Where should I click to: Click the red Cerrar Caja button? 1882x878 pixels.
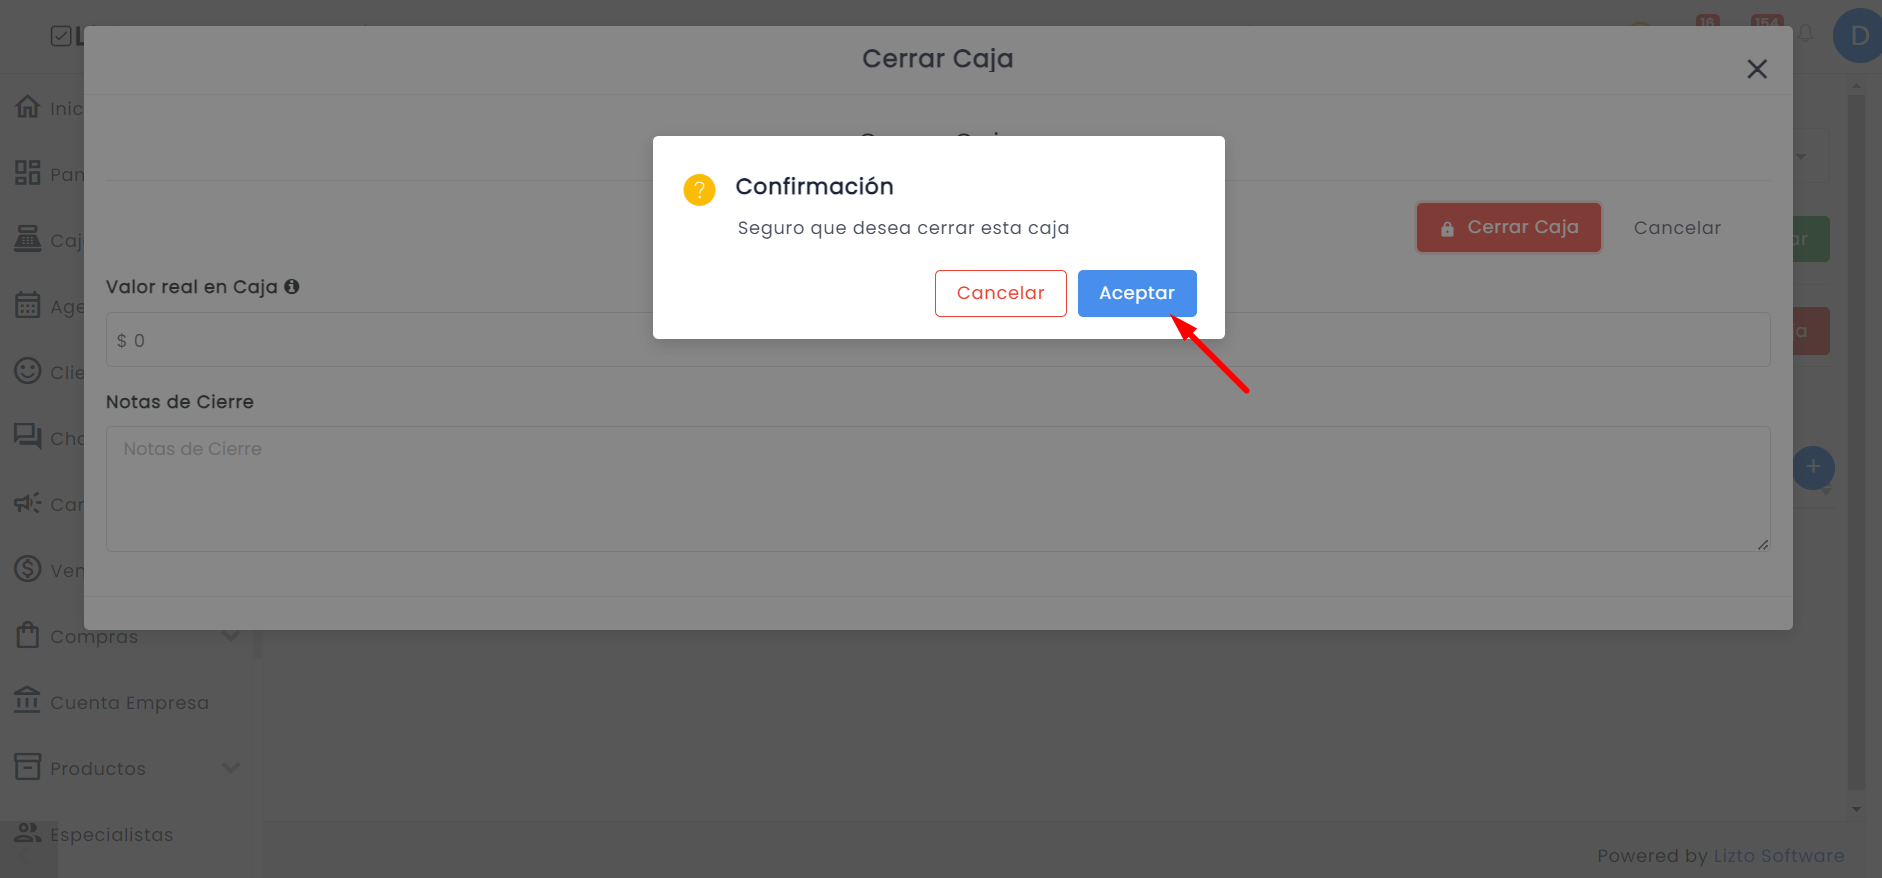click(1509, 227)
